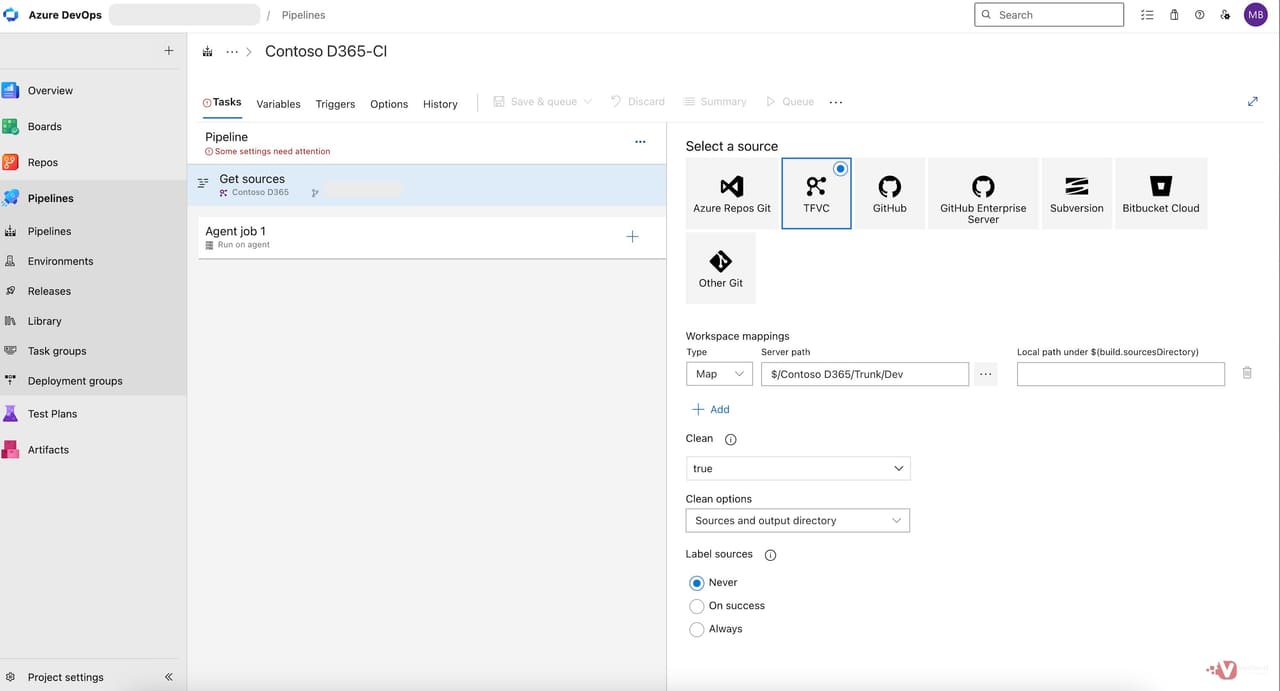The image size is (1280, 691).
Task: Click the Pipelines breadcrumb link
Action: 303,15
